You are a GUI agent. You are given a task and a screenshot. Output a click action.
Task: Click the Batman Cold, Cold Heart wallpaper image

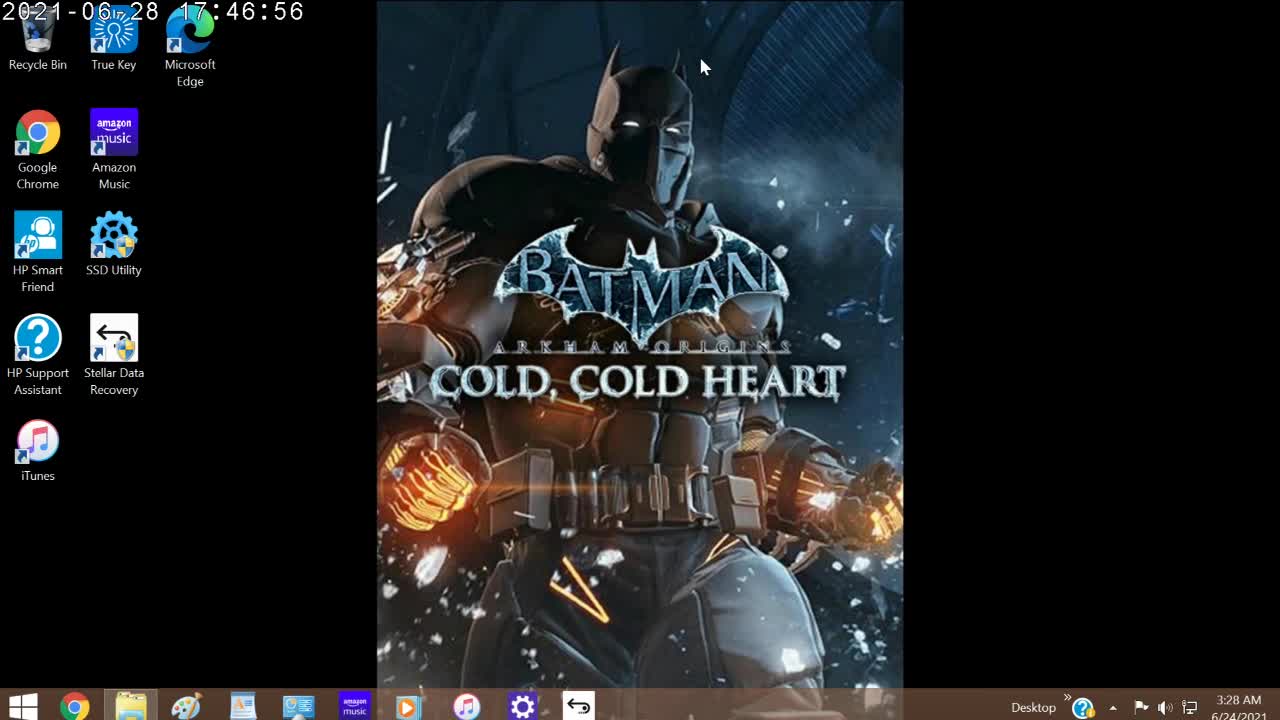[x=640, y=344]
